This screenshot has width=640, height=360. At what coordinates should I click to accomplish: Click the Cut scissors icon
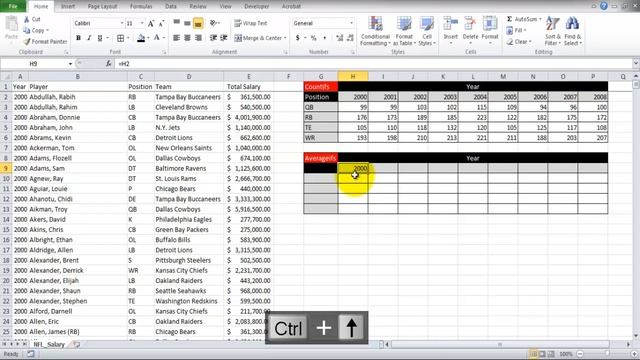(x=27, y=19)
